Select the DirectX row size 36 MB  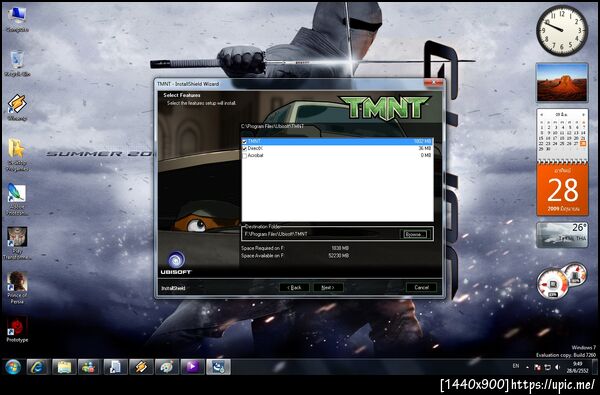point(424,149)
